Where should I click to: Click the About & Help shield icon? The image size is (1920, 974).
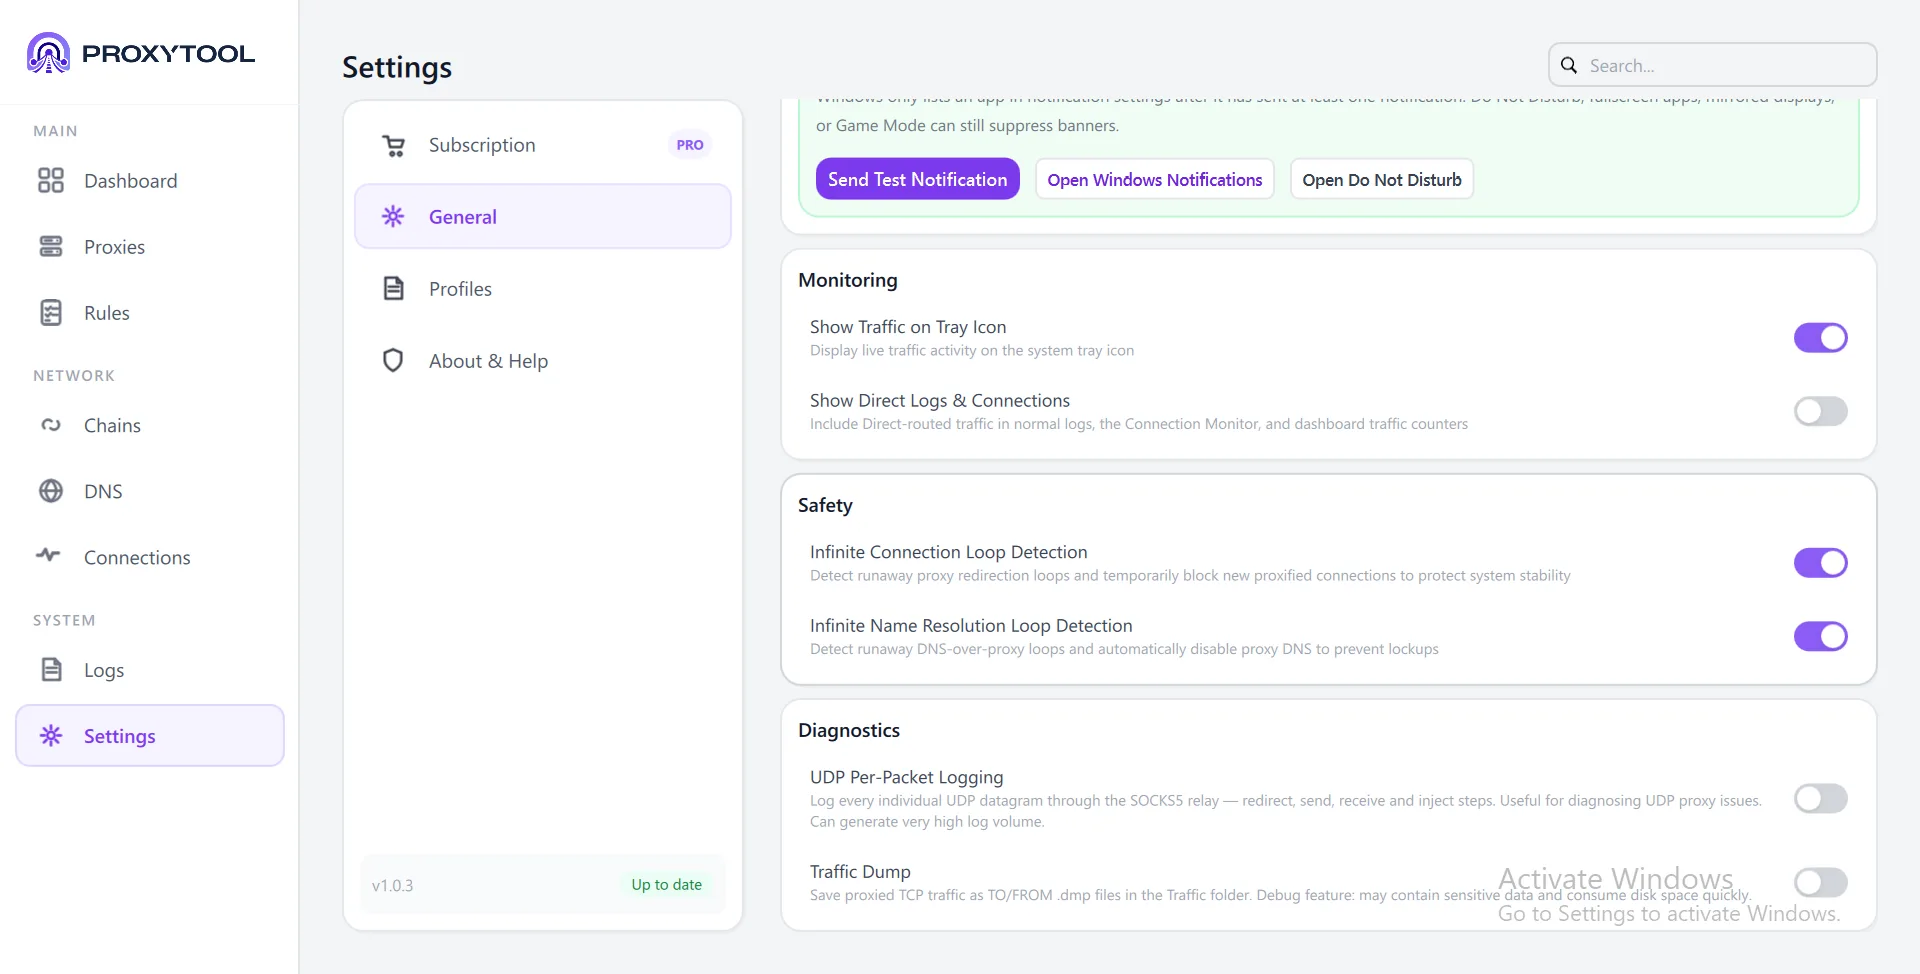[x=393, y=360]
